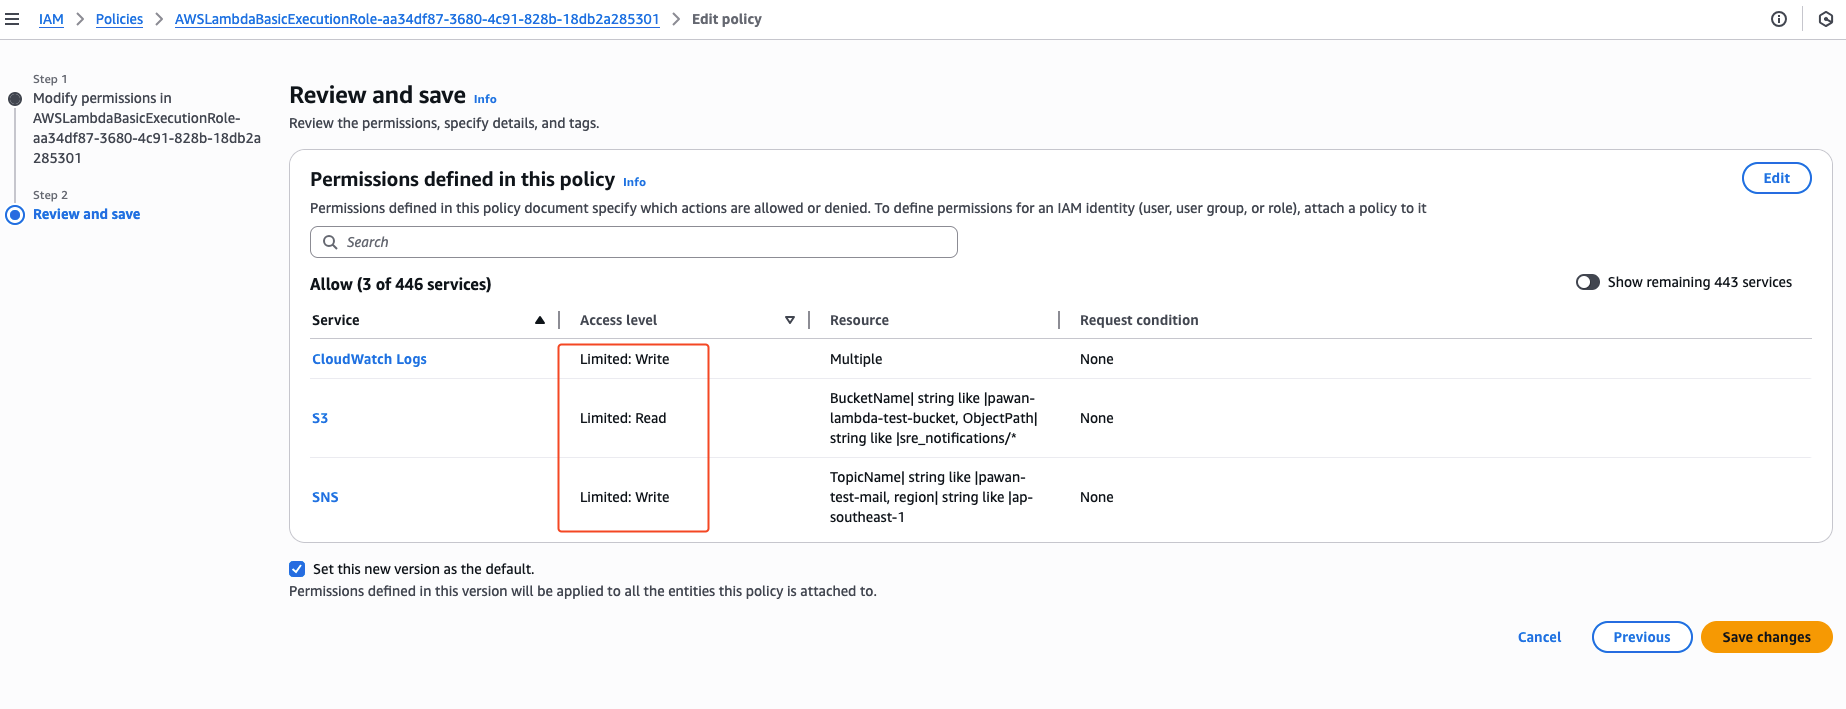Go to IAM breadcrumb link
Screen dimensions: 1846x709
(51, 19)
